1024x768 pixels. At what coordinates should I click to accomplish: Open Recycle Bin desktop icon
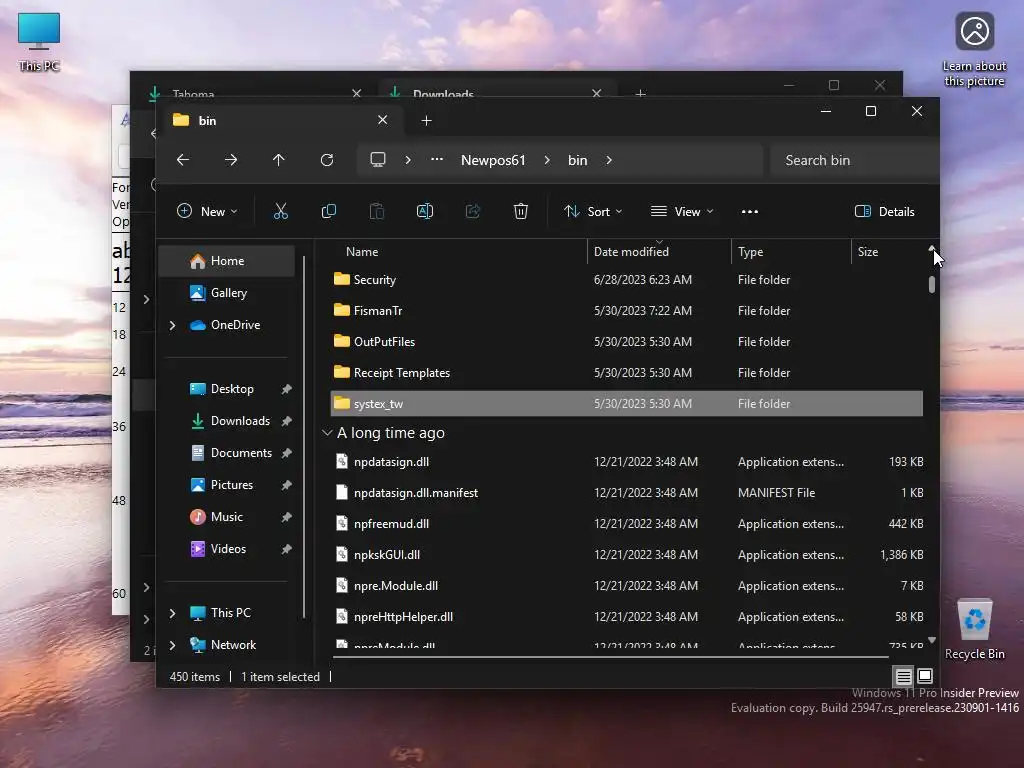(x=974, y=630)
